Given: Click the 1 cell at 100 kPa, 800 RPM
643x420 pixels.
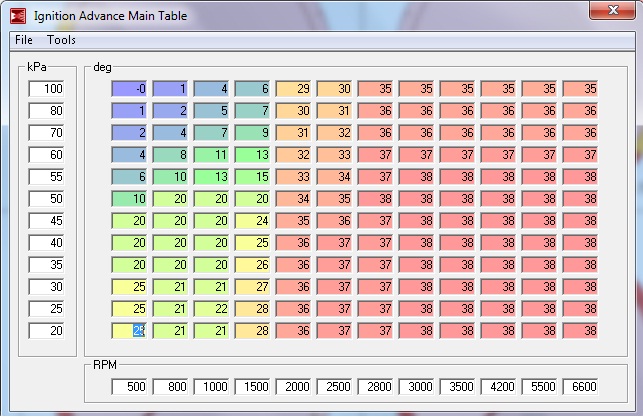Looking at the screenshot, I should 170,89.
